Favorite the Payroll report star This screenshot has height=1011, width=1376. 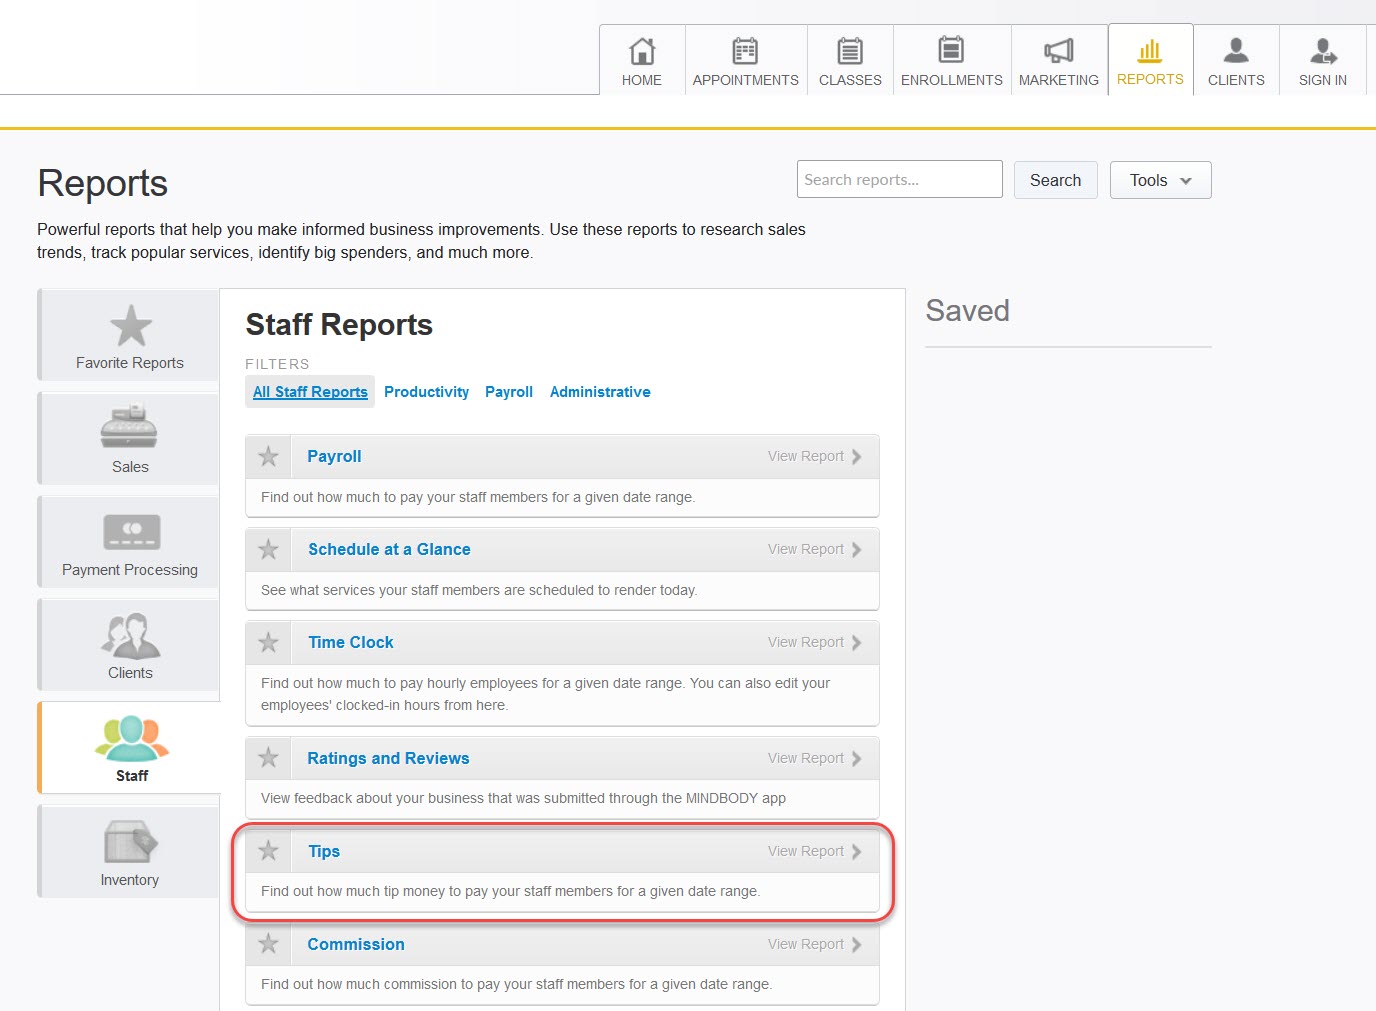[267, 456]
